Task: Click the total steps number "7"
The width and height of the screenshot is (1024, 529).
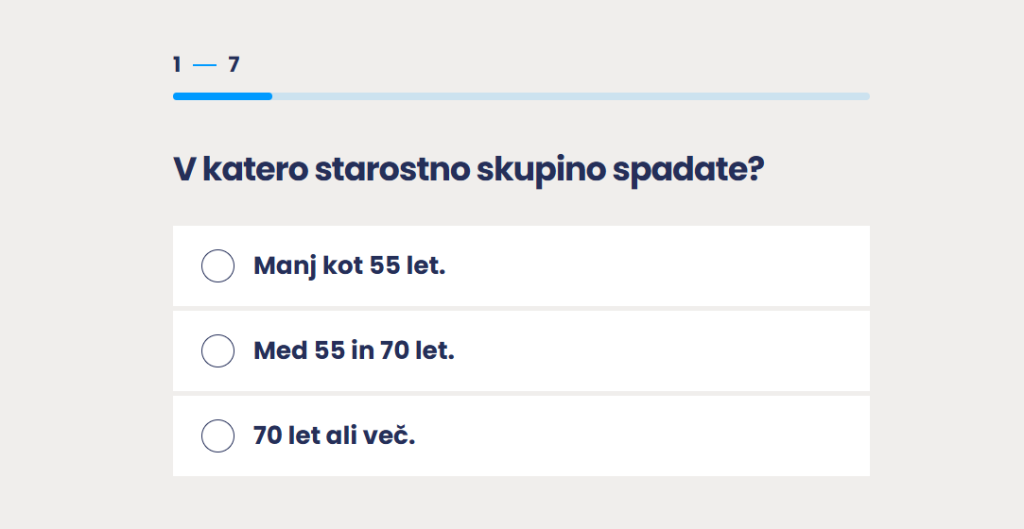Action: pos(234,65)
